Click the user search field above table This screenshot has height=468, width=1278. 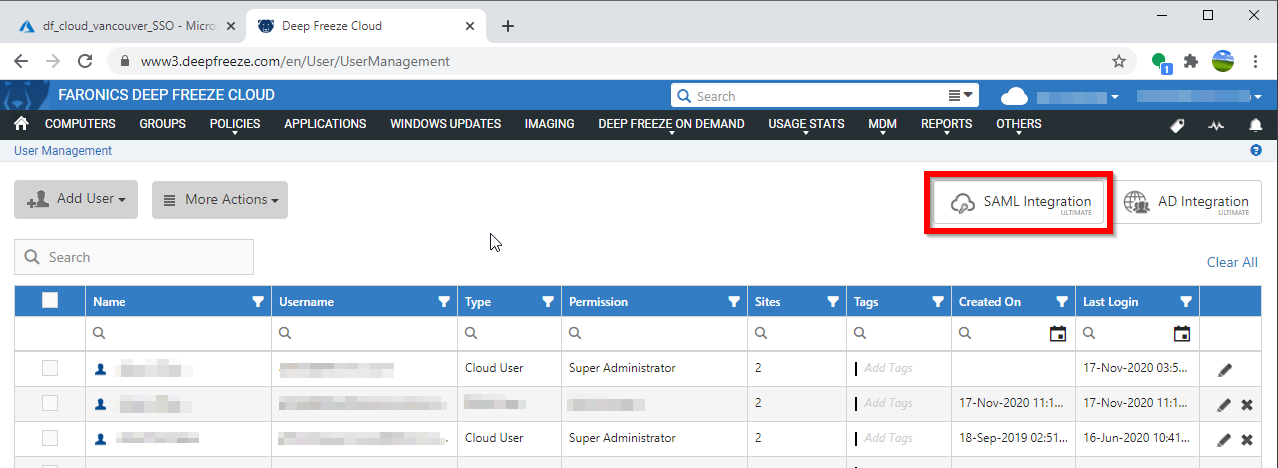(134, 257)
